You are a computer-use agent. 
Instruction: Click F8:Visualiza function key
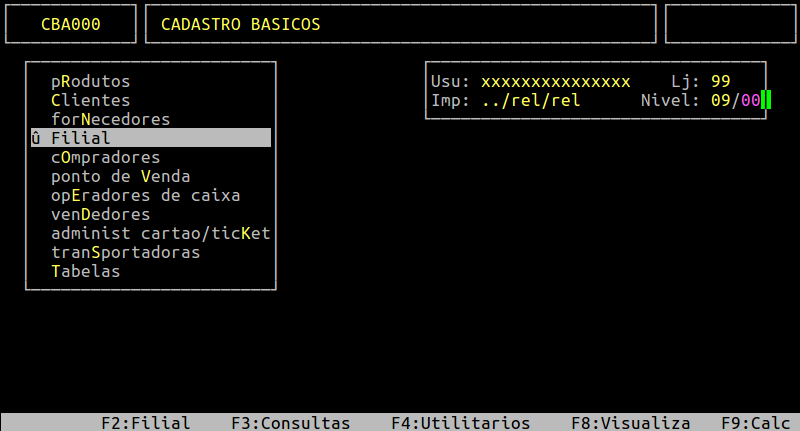click(630, 423)
